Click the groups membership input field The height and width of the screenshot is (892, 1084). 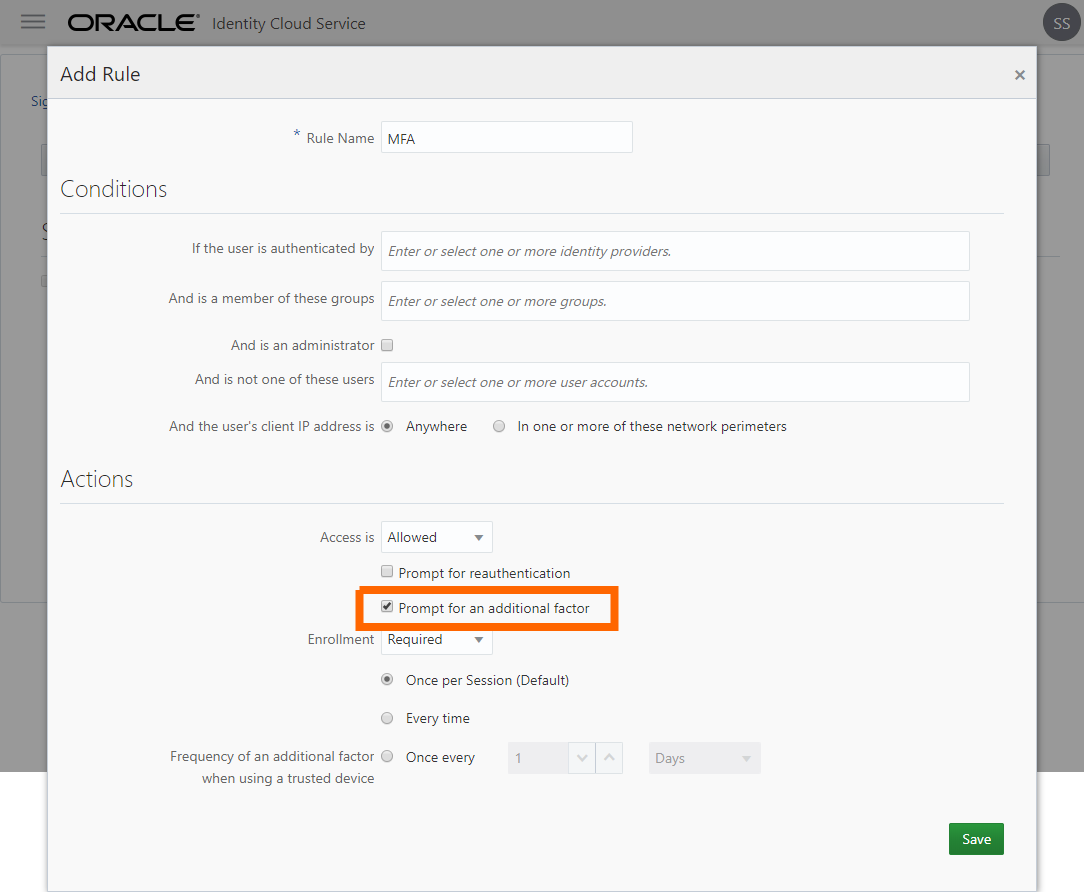(x=674, y=301)
